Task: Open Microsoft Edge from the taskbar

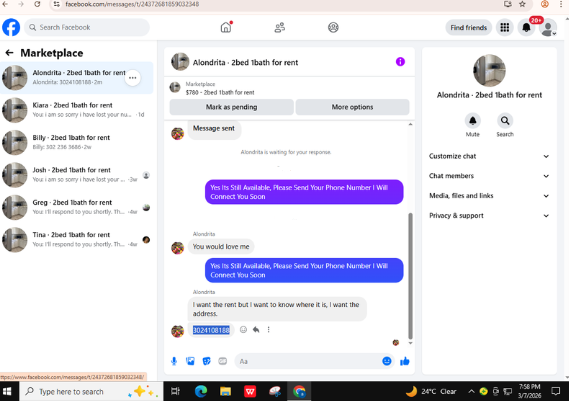Action: [201, 391]
